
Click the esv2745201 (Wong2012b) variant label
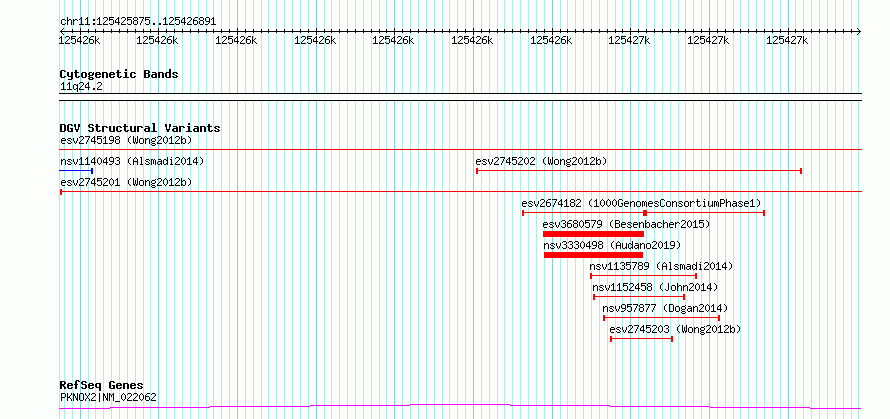click(126, 182)
